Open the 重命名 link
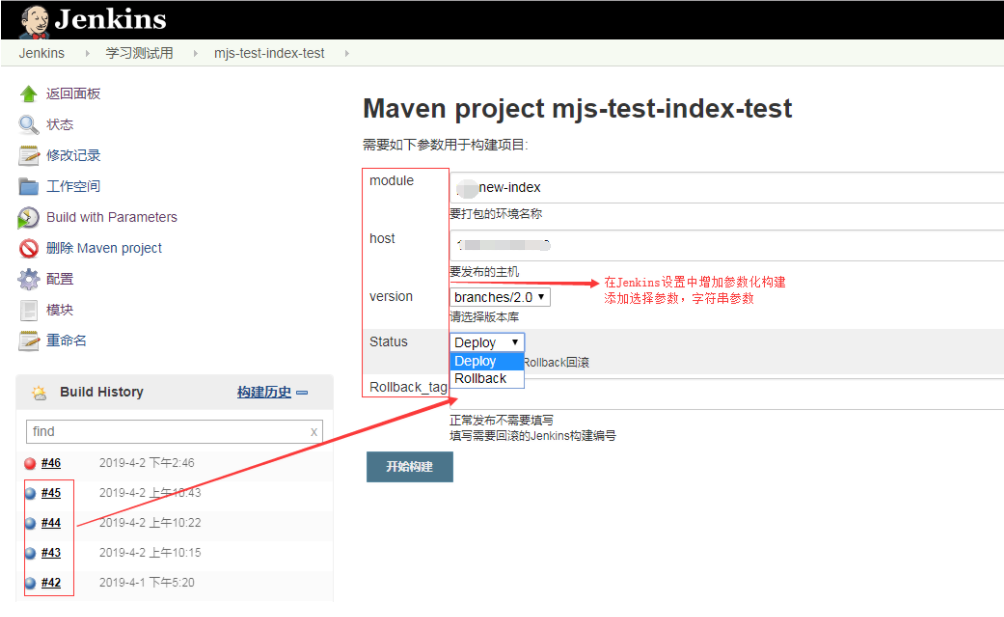 (66, 341)
